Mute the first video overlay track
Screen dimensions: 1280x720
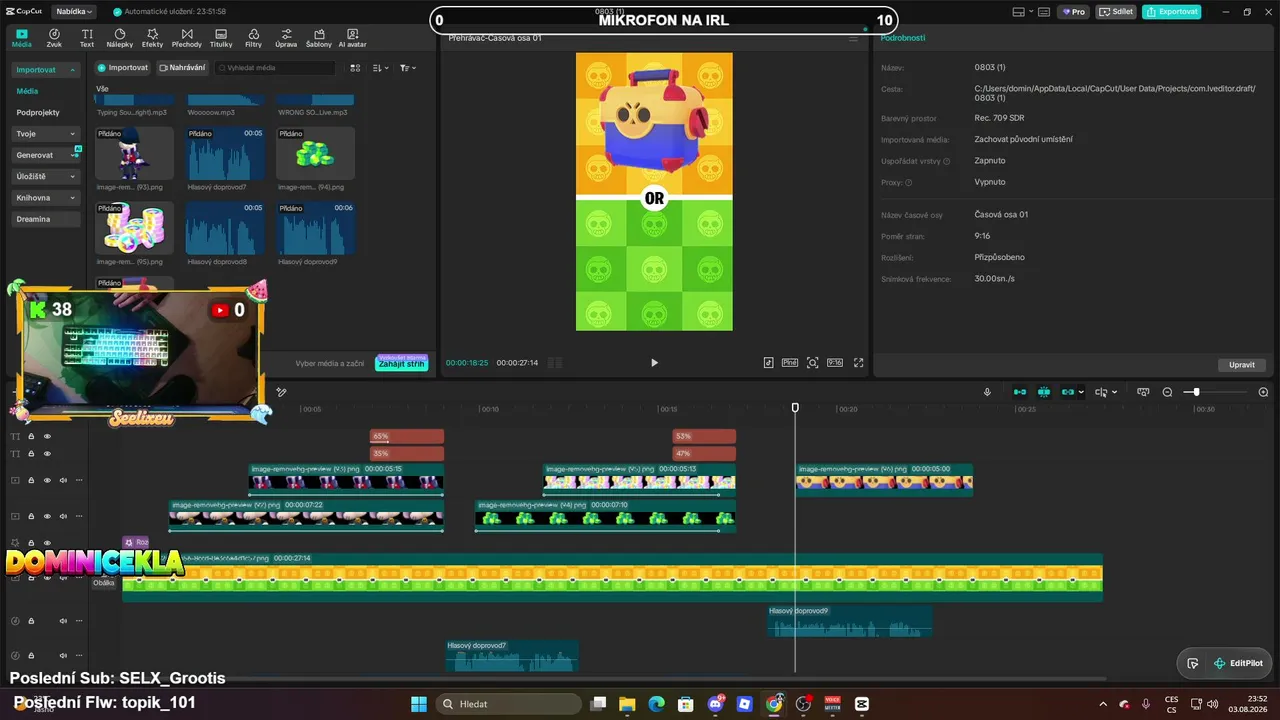[x=63, y=480]
